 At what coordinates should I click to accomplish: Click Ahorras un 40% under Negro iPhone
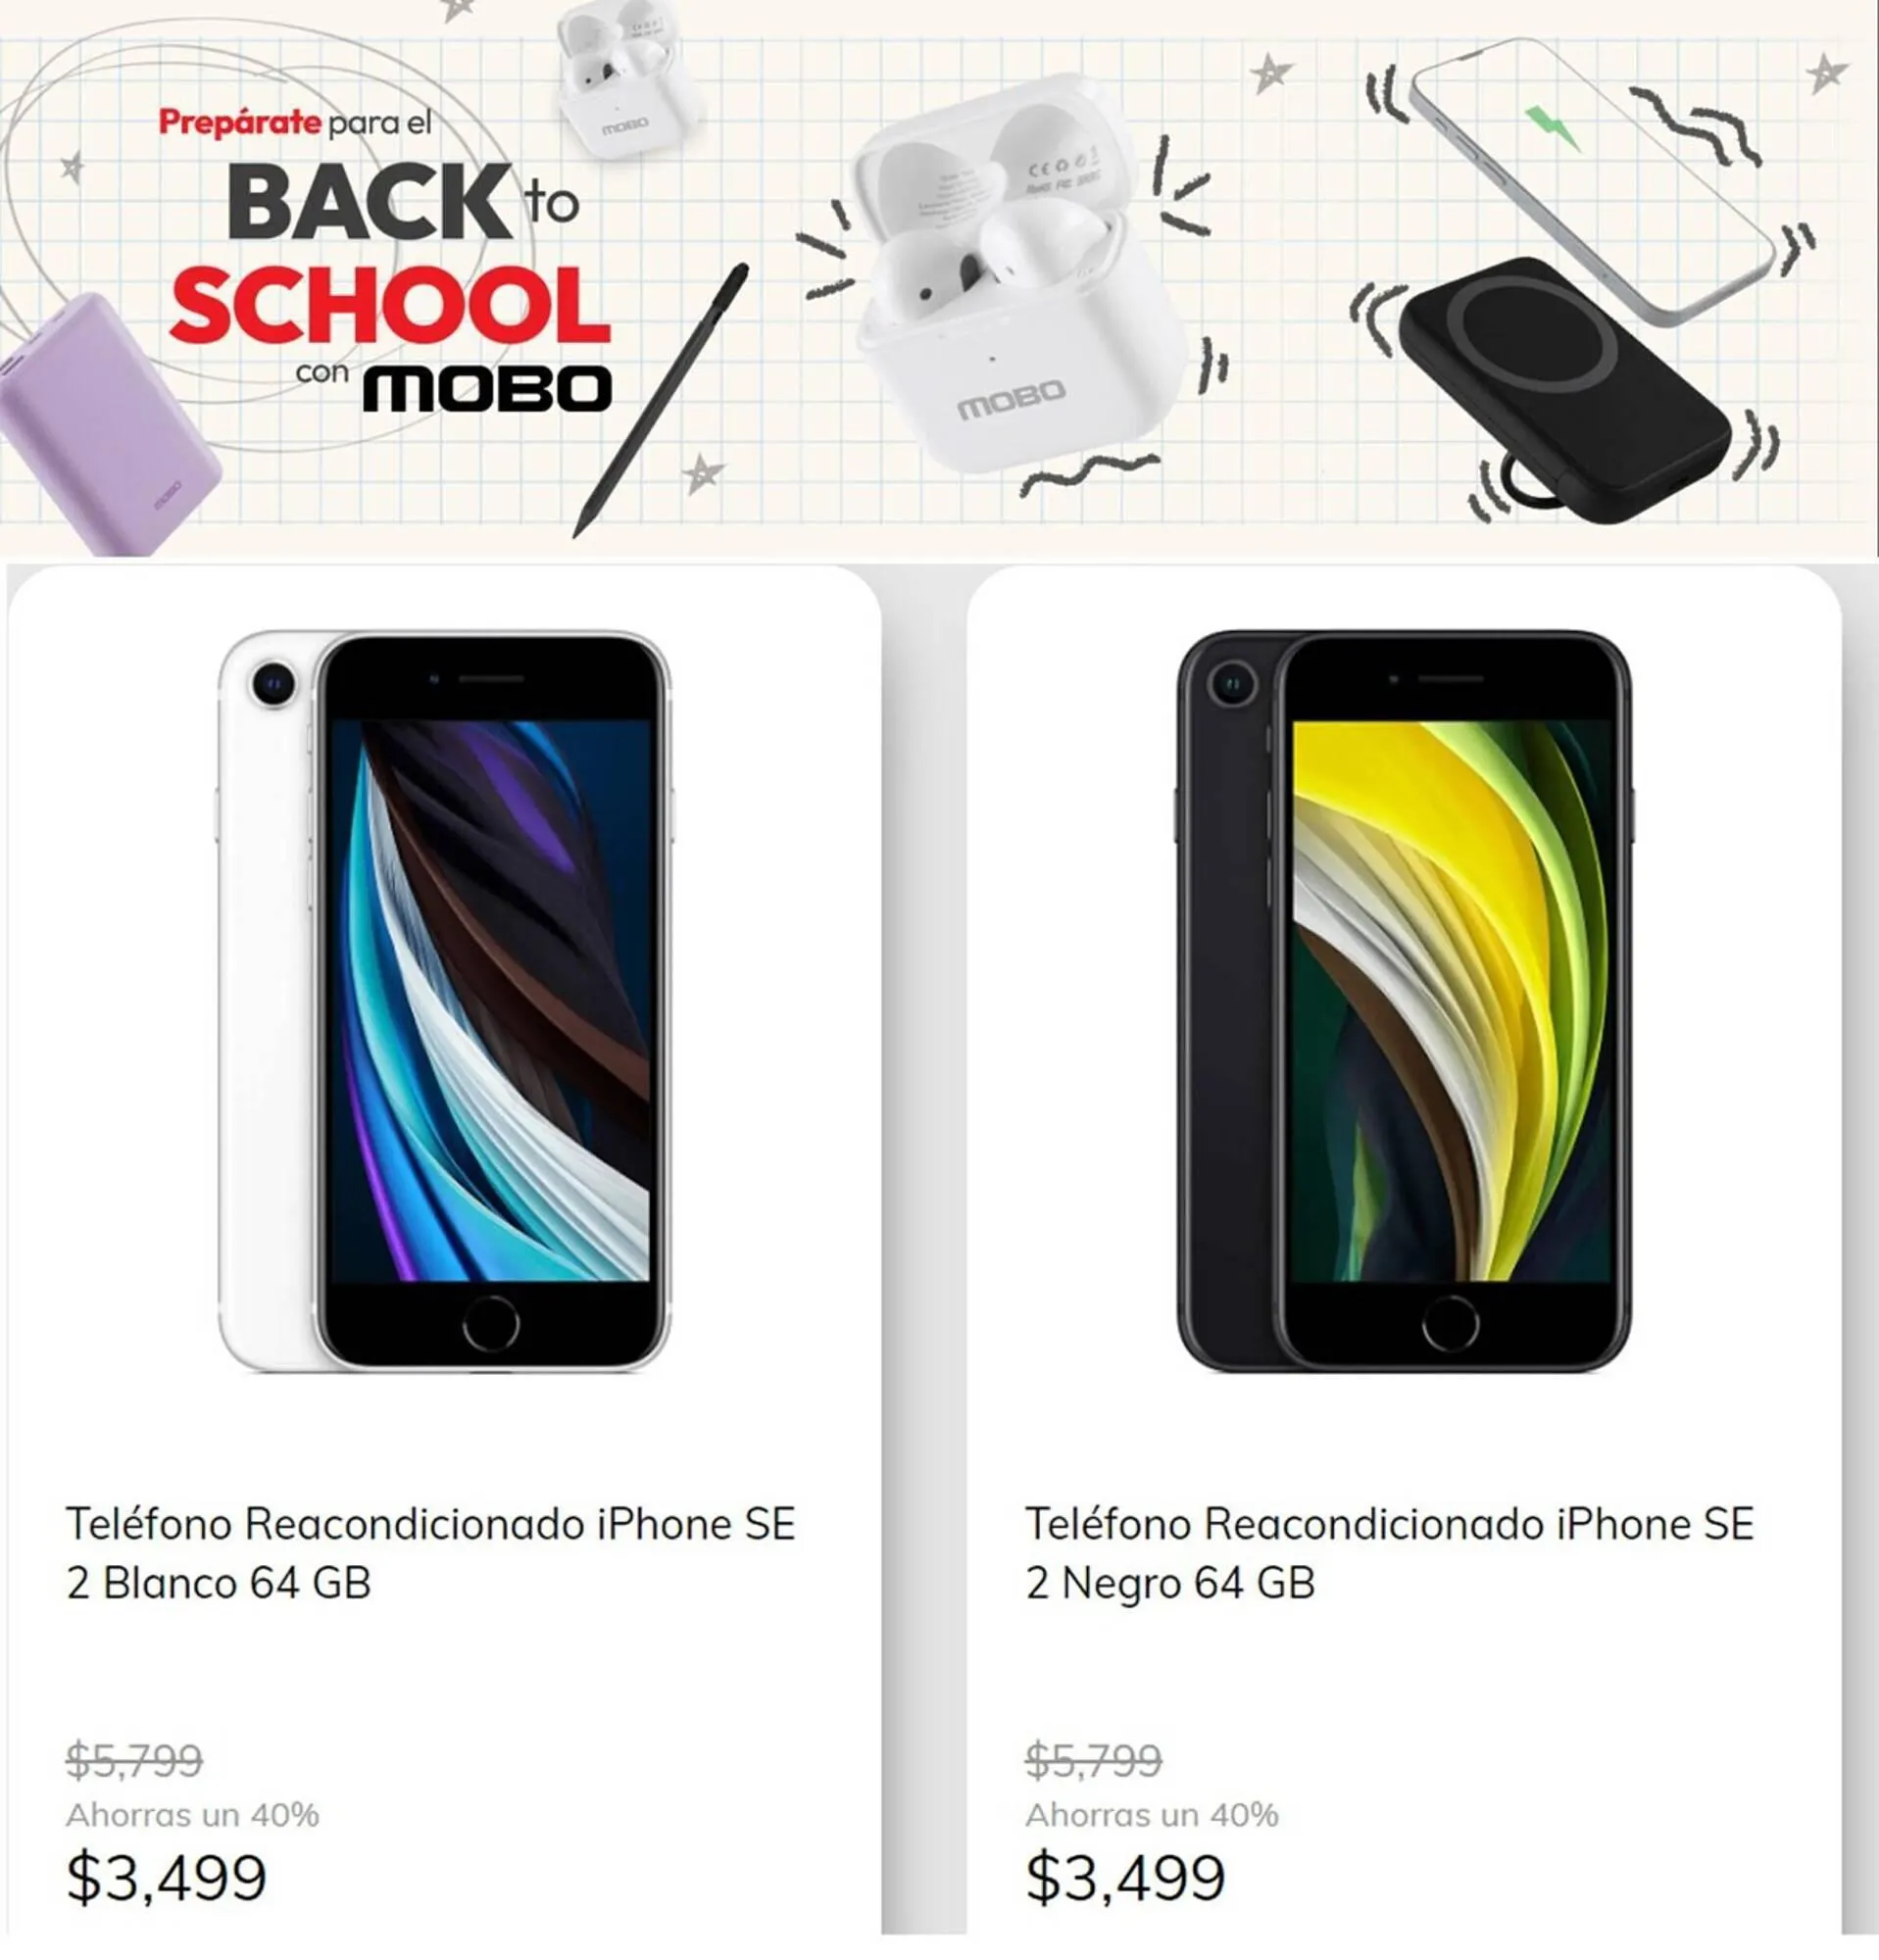[1152, 1815]
